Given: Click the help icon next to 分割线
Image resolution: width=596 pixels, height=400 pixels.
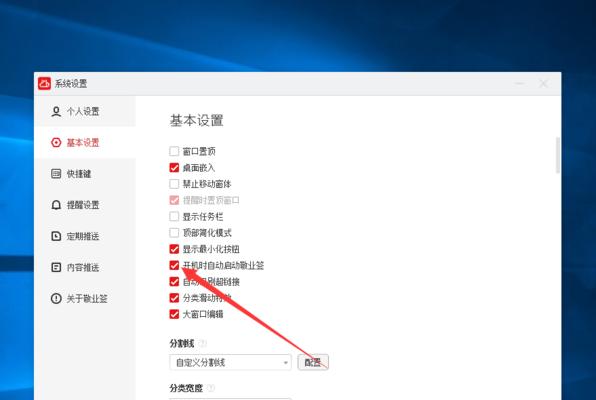Looking at the screenshot, I should pos(203,343).
